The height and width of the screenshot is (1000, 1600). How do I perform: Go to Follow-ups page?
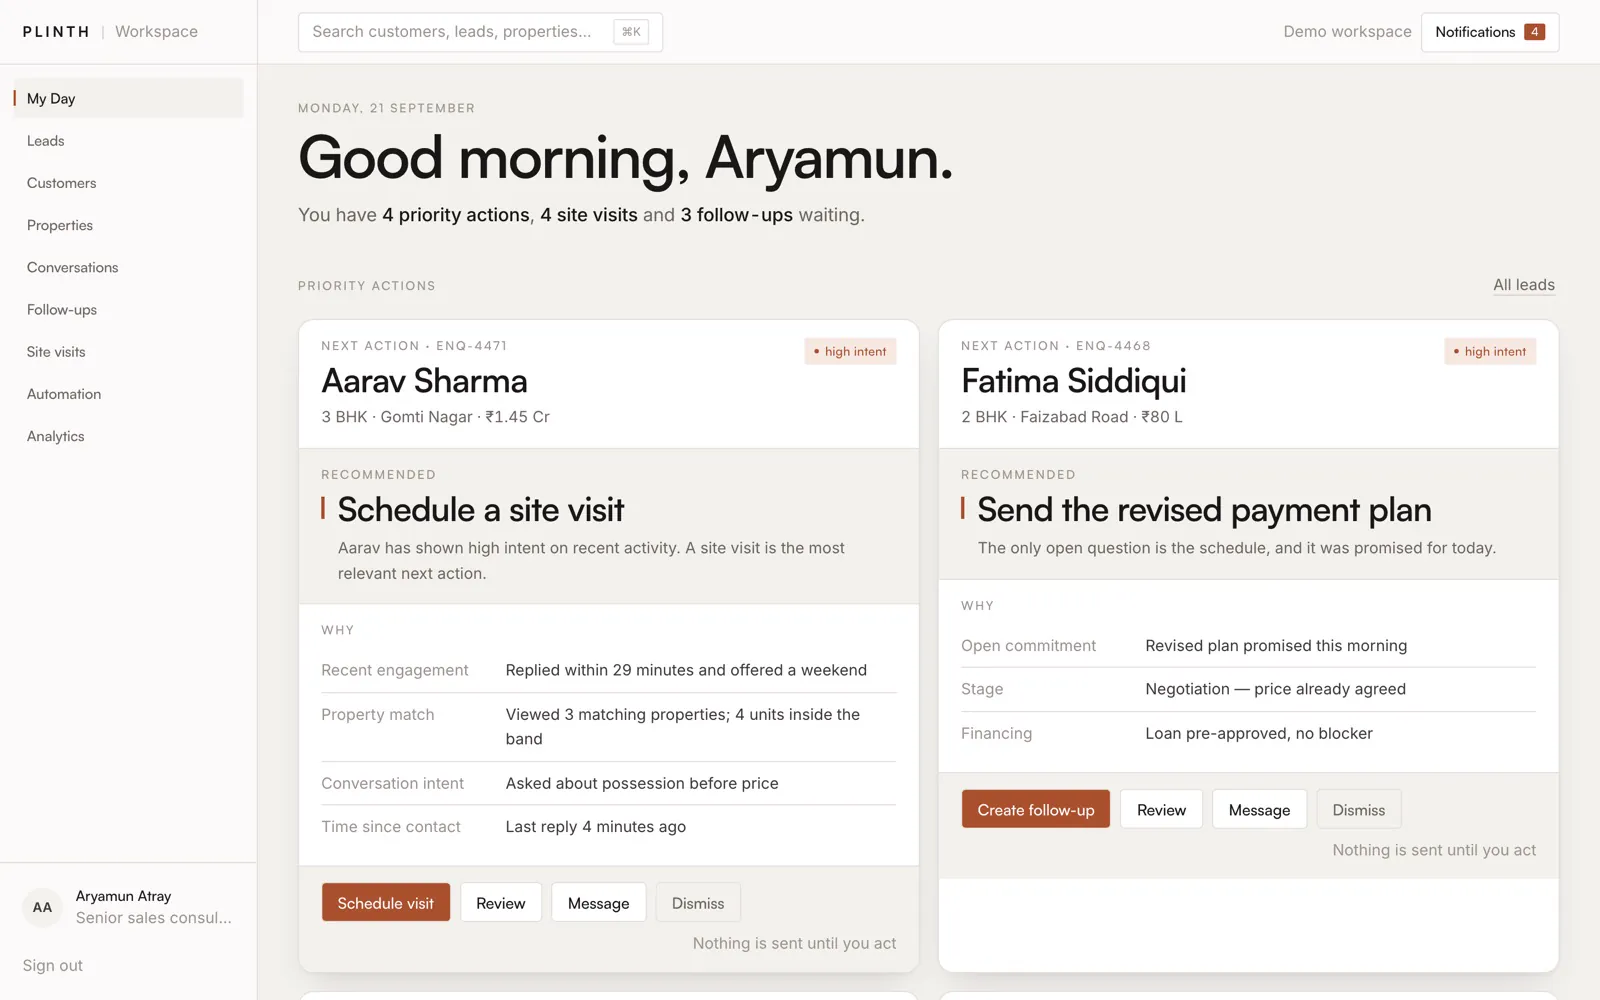click(128, 310)
